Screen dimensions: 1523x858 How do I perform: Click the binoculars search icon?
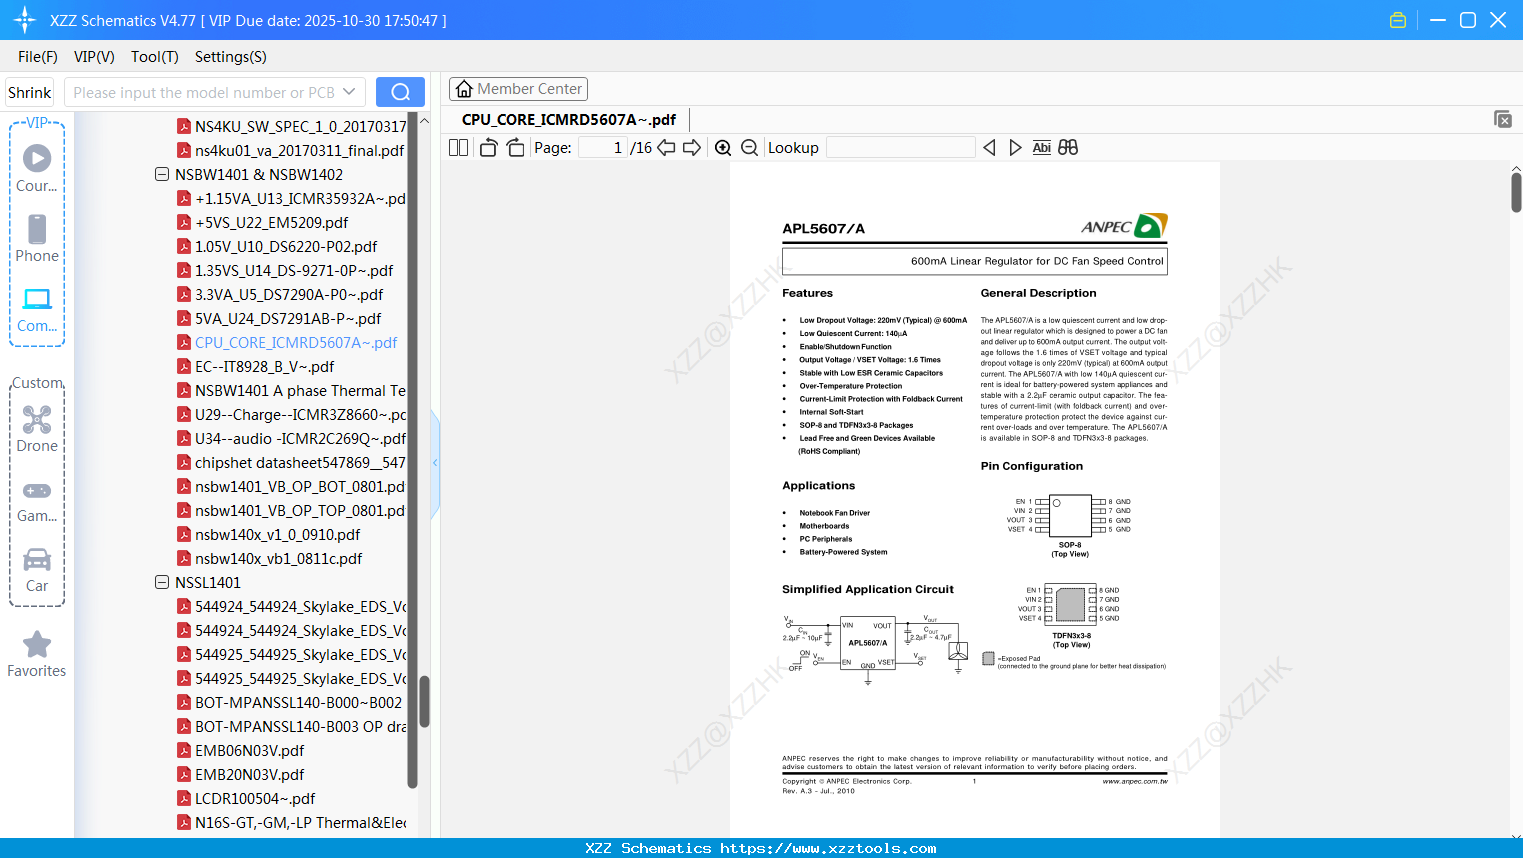1068,148
